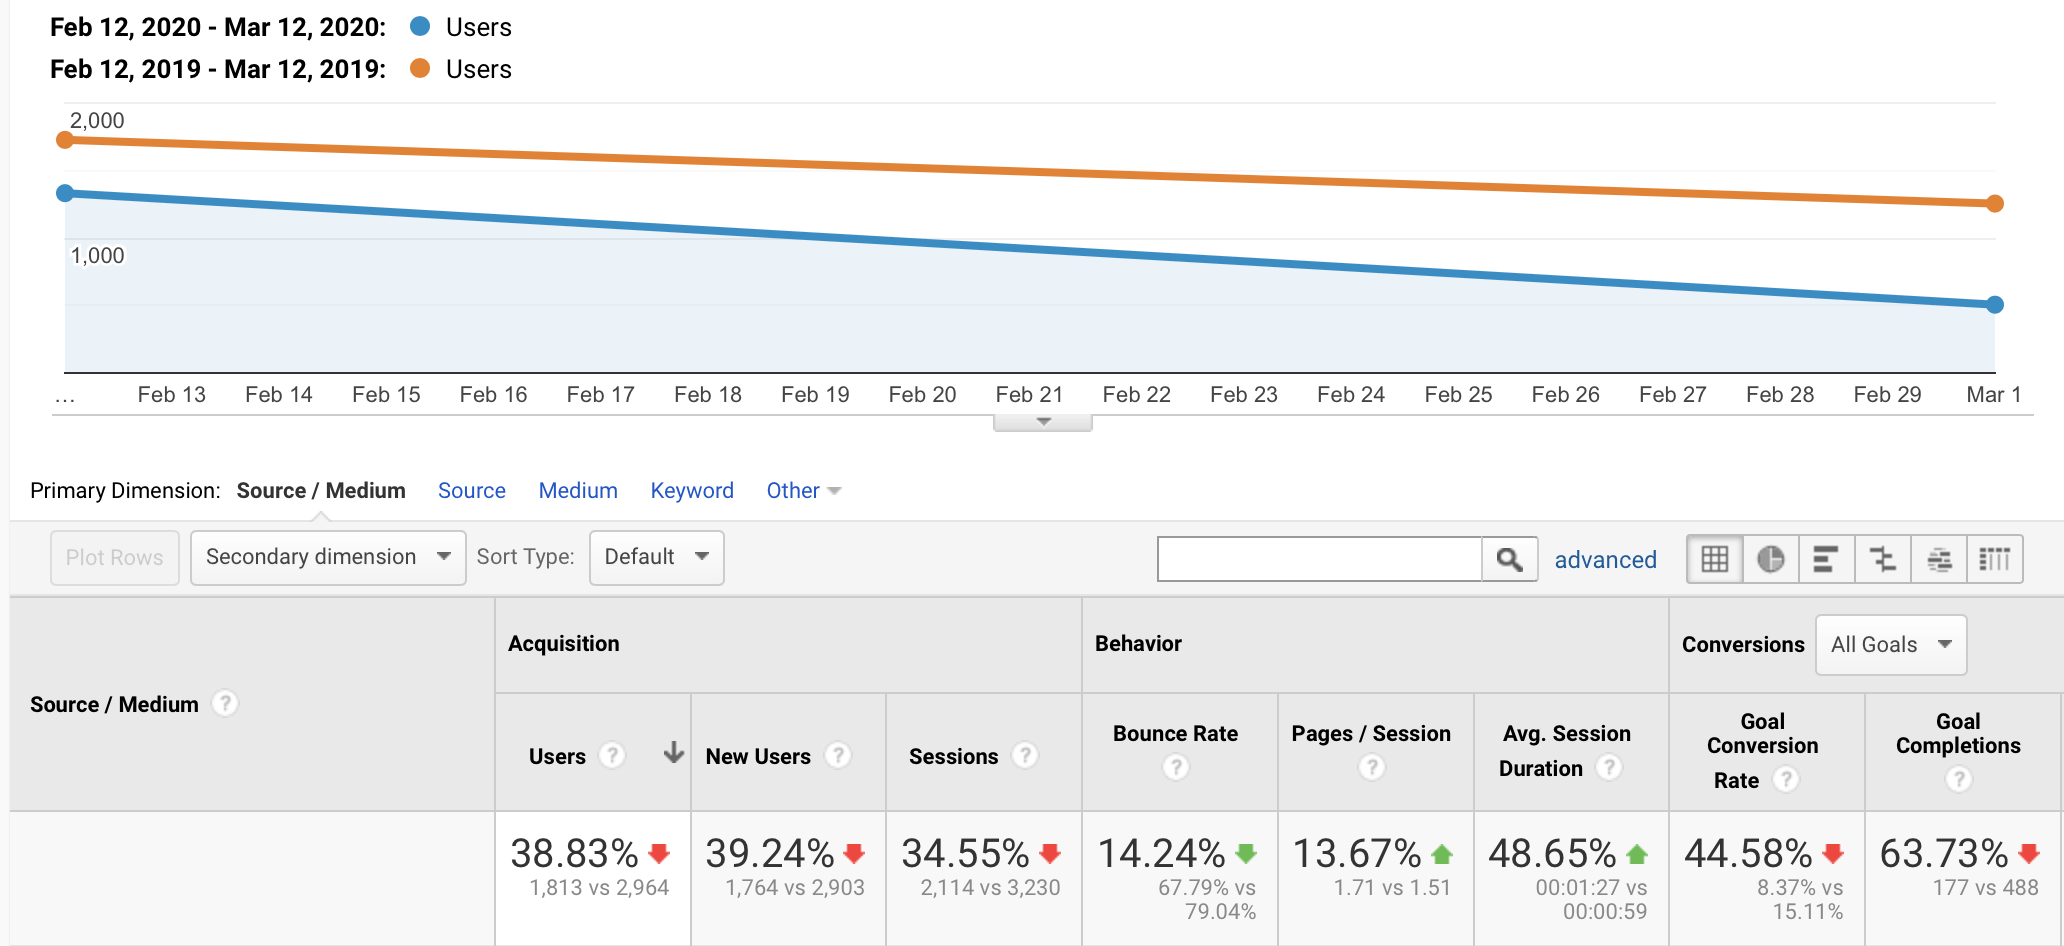This screenshot has width=2064, height=946.
Task: Switch to the Percentage pie chart view
Action: click(1770, 559)
